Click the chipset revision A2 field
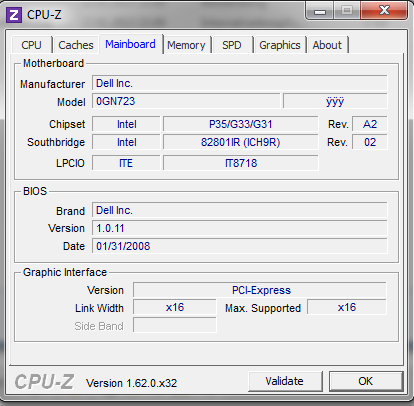This screenshot has width=414, height=406. (x=370, y=124)
